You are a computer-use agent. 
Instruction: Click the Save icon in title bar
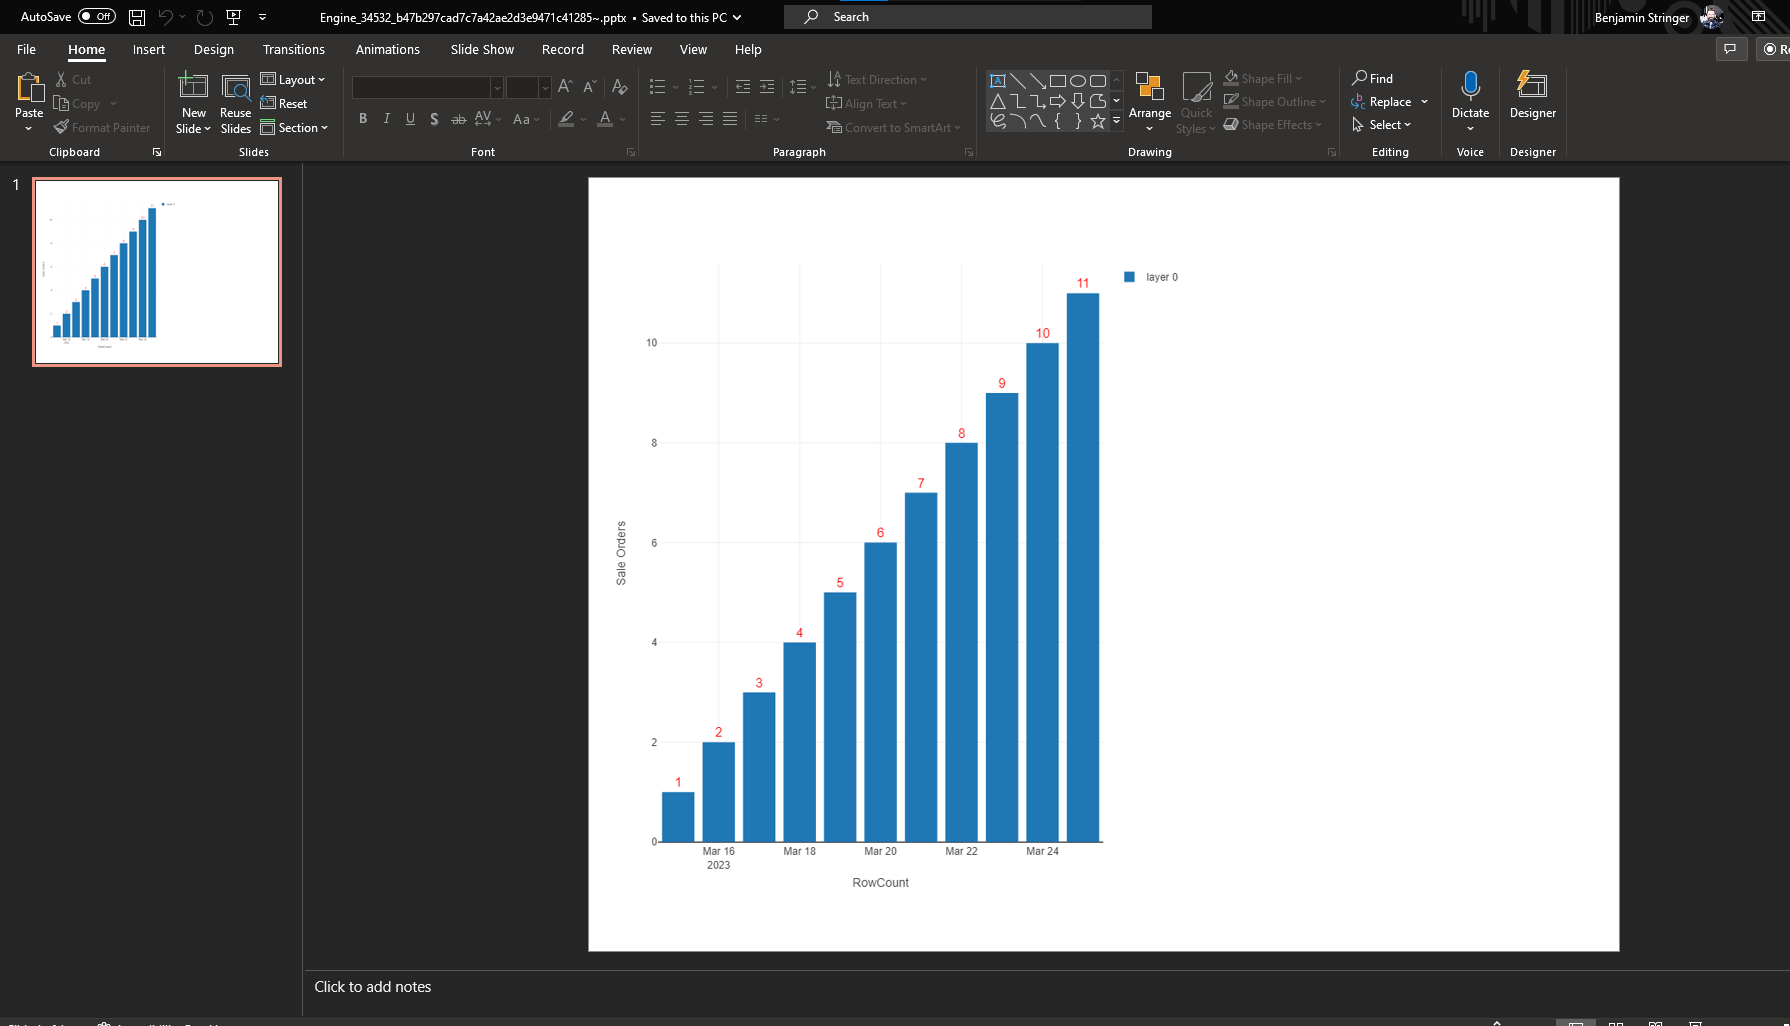click(137, 17)
